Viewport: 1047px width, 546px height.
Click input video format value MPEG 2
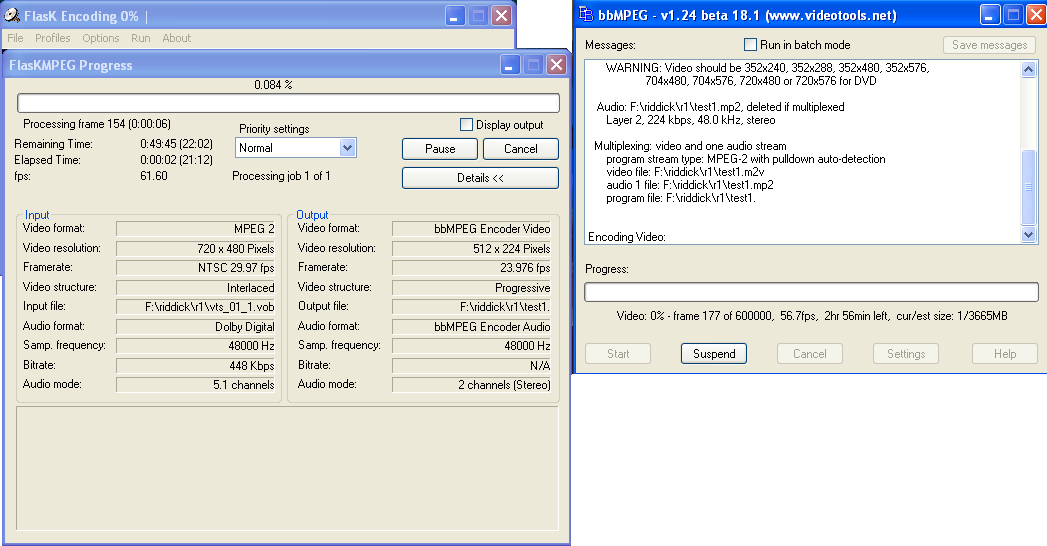(196, 229)
